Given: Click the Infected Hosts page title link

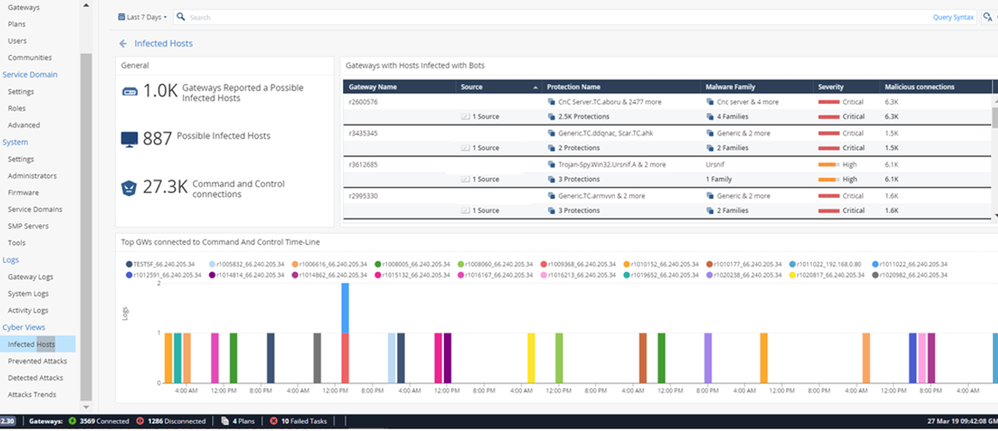Looking at the screenshot, I should 163,44.
